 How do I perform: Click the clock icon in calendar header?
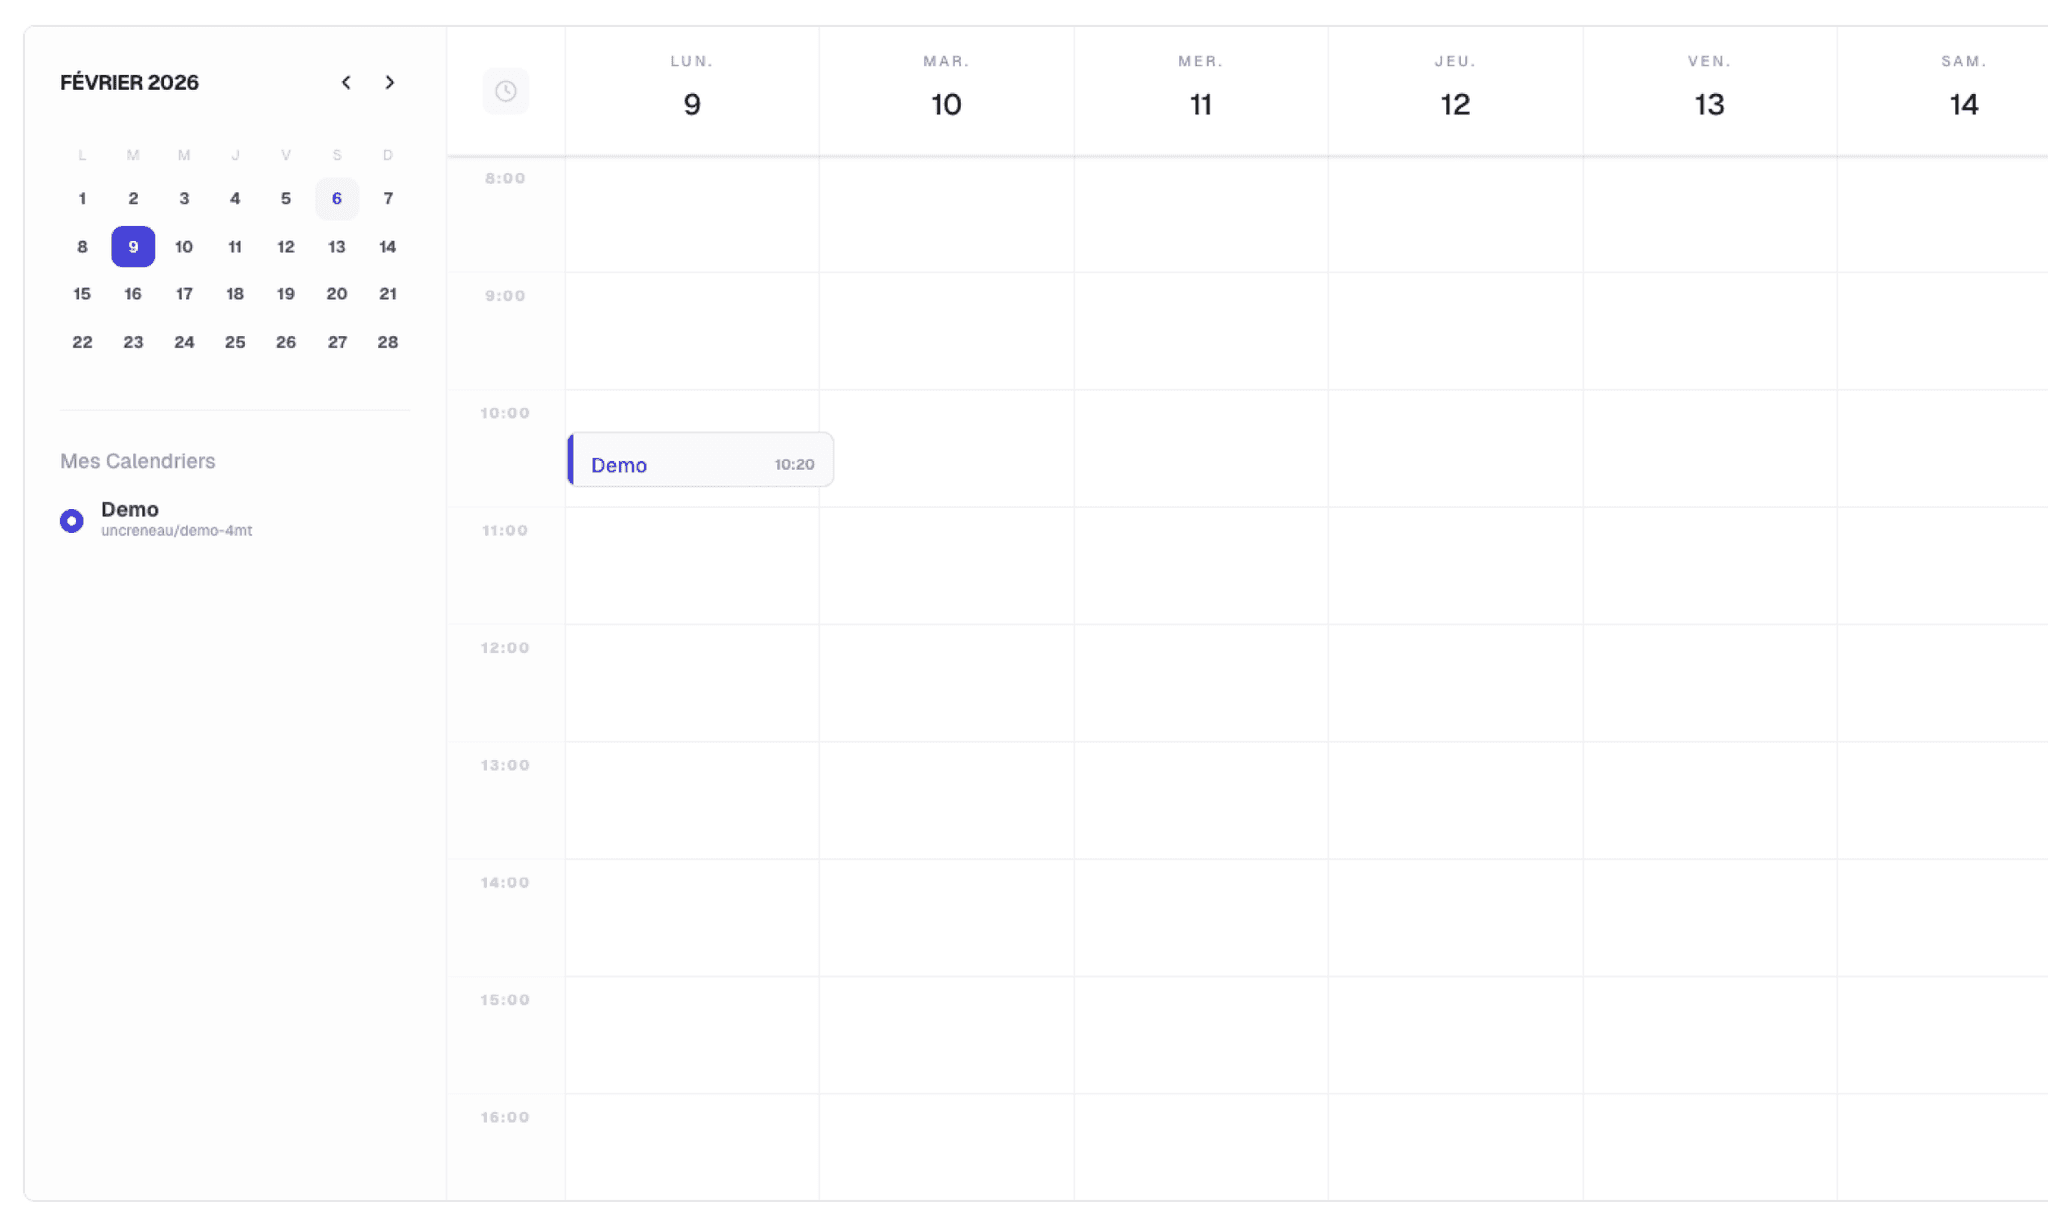tap(505, 91)
